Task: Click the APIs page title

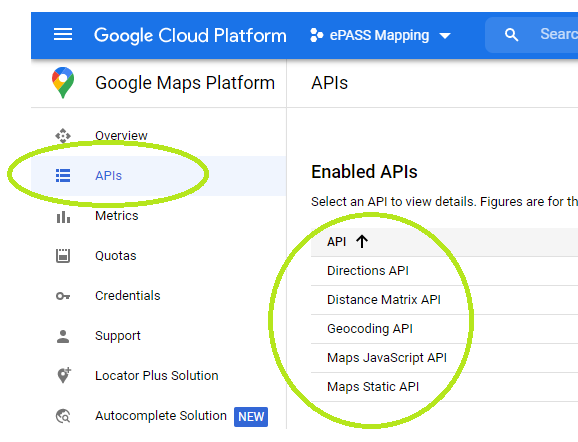Action: click(330, 83)
